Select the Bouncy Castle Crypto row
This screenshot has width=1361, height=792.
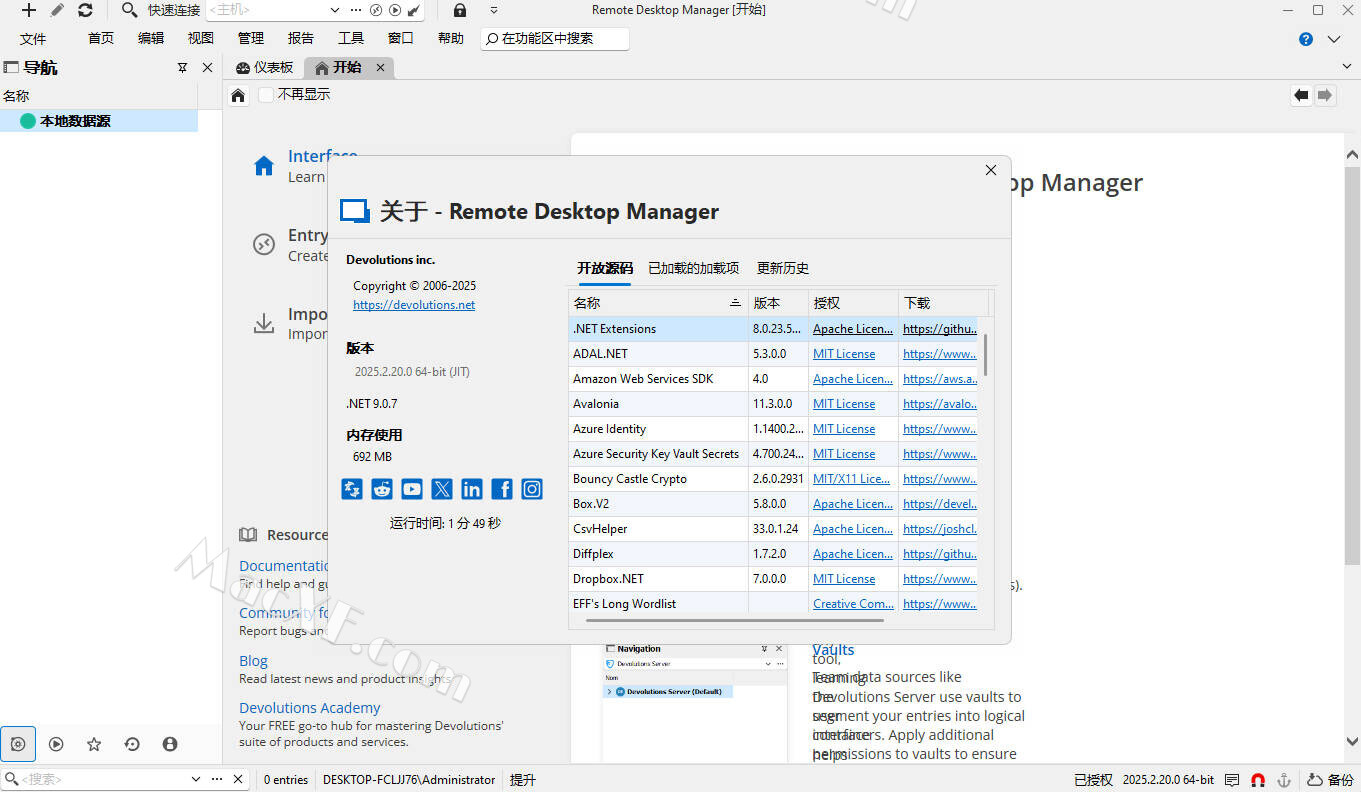tap(773, 479)
